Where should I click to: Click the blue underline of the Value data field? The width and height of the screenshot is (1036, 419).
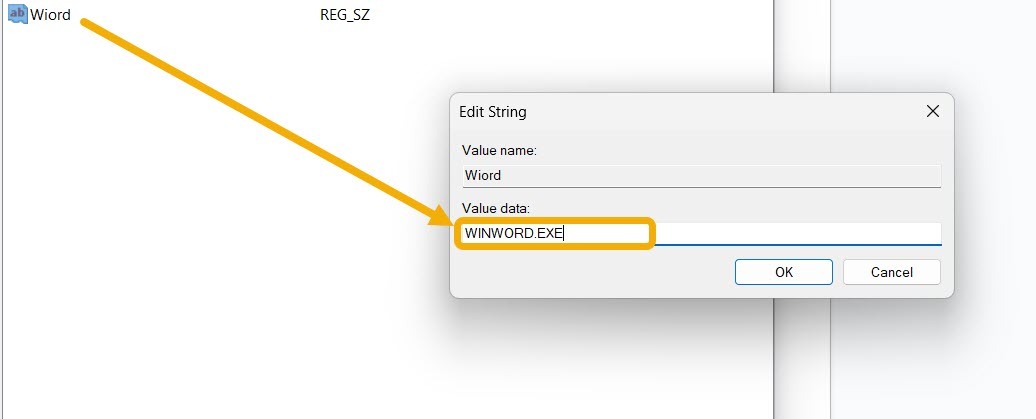(798, 245)
